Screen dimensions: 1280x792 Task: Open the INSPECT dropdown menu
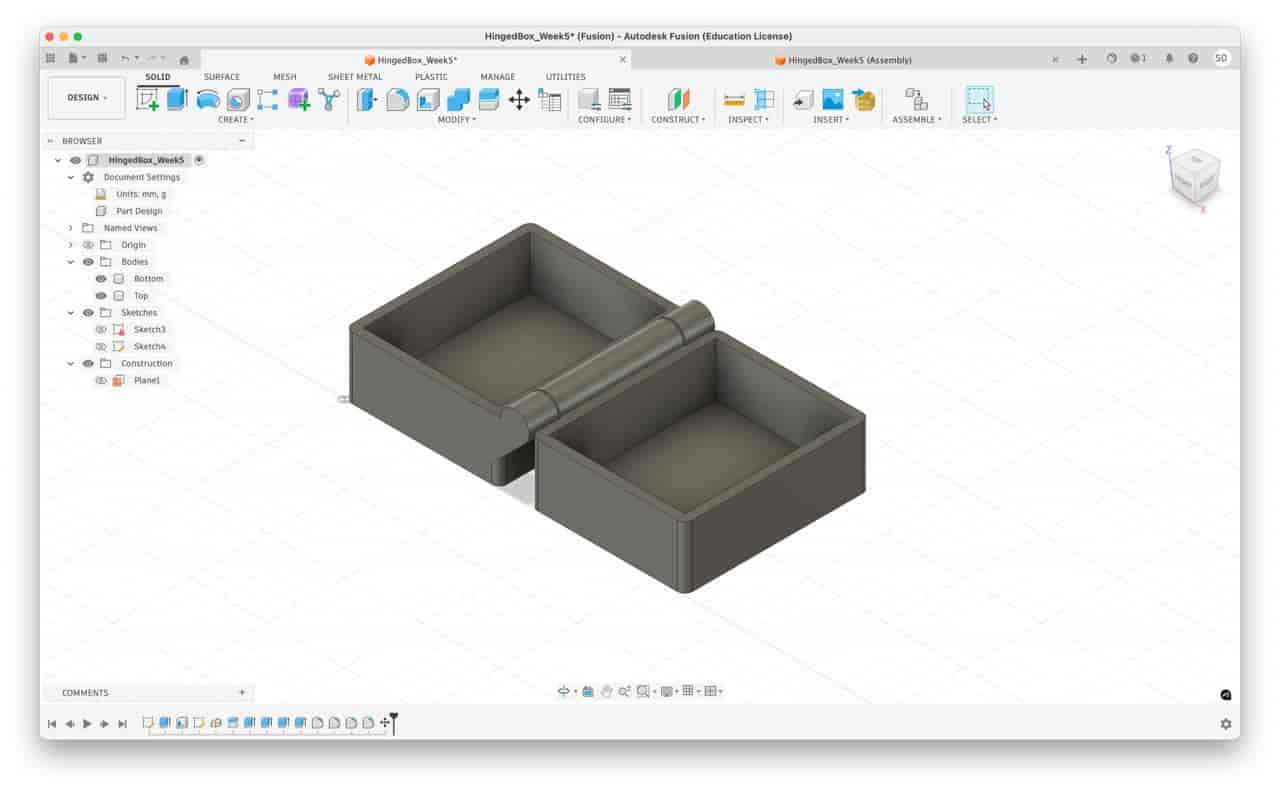coord(749,120)
